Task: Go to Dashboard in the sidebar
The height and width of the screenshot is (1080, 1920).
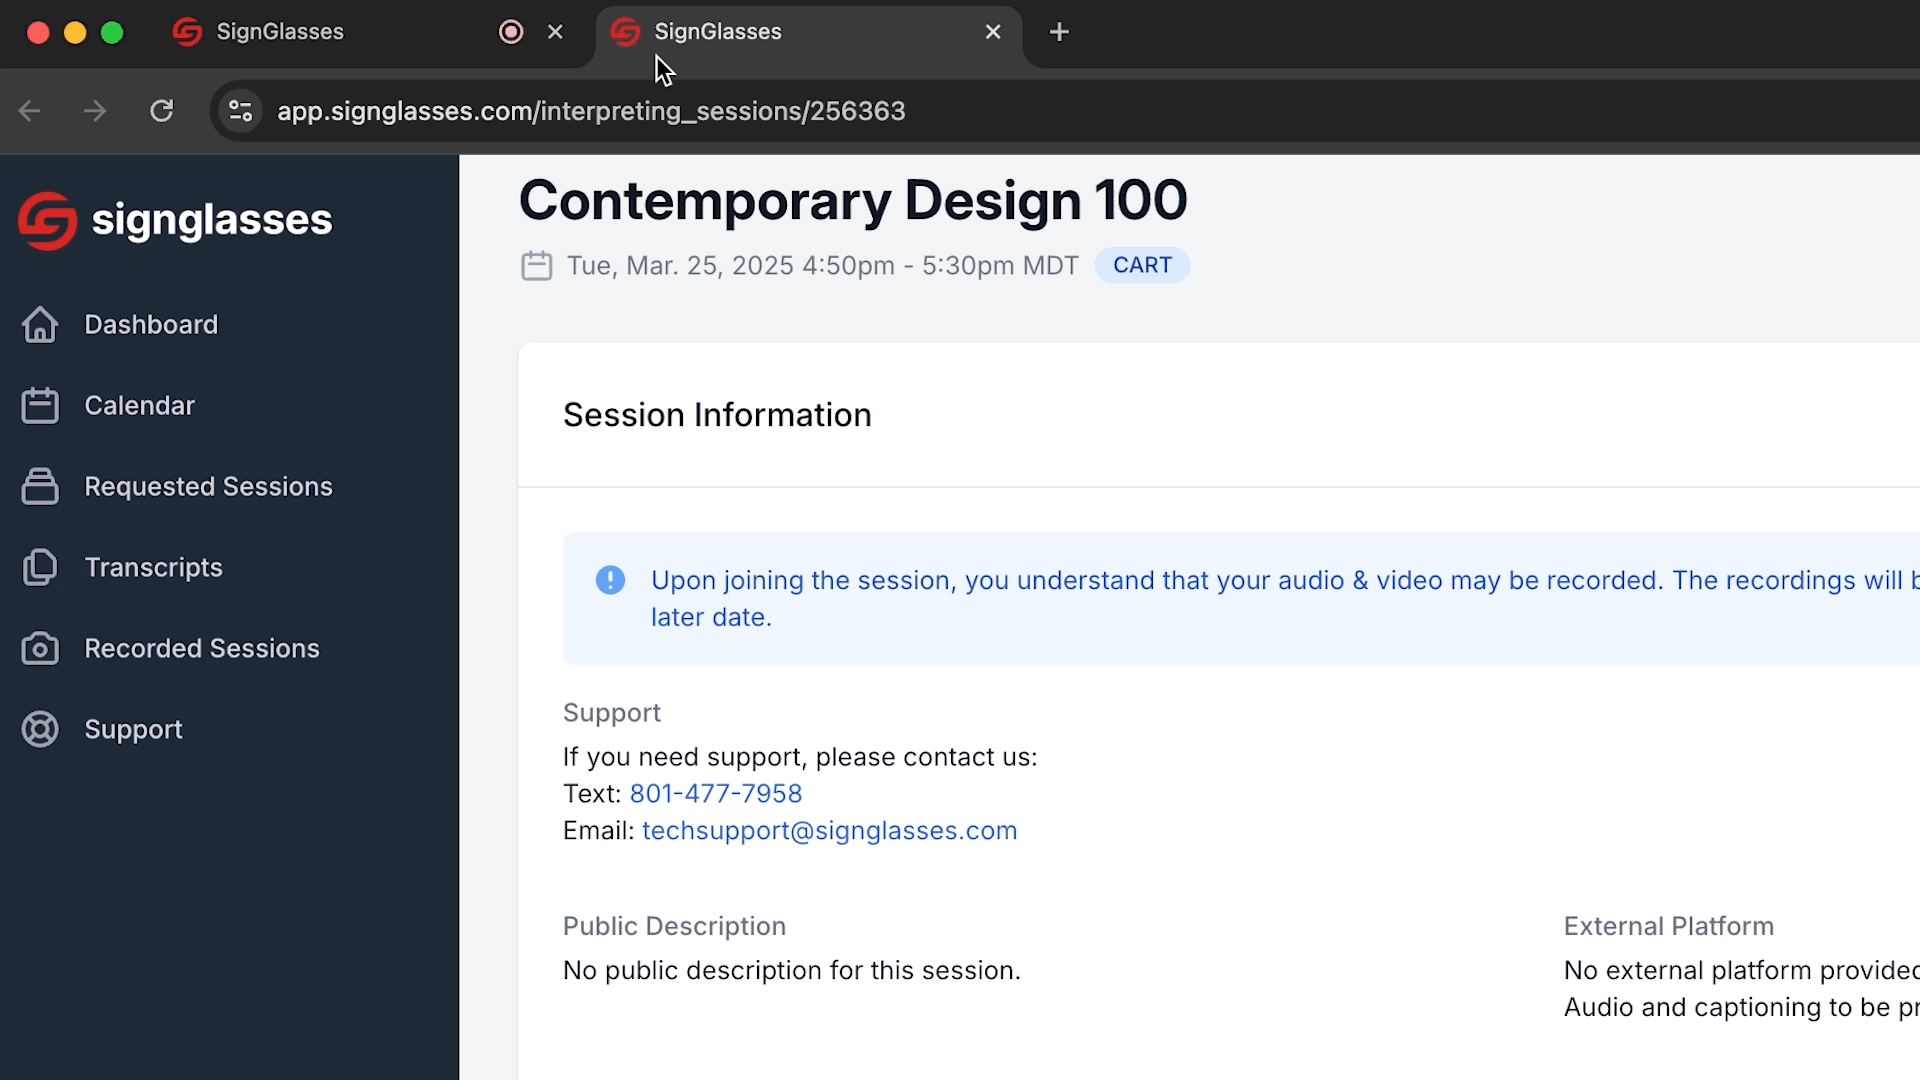Action: 151,324
